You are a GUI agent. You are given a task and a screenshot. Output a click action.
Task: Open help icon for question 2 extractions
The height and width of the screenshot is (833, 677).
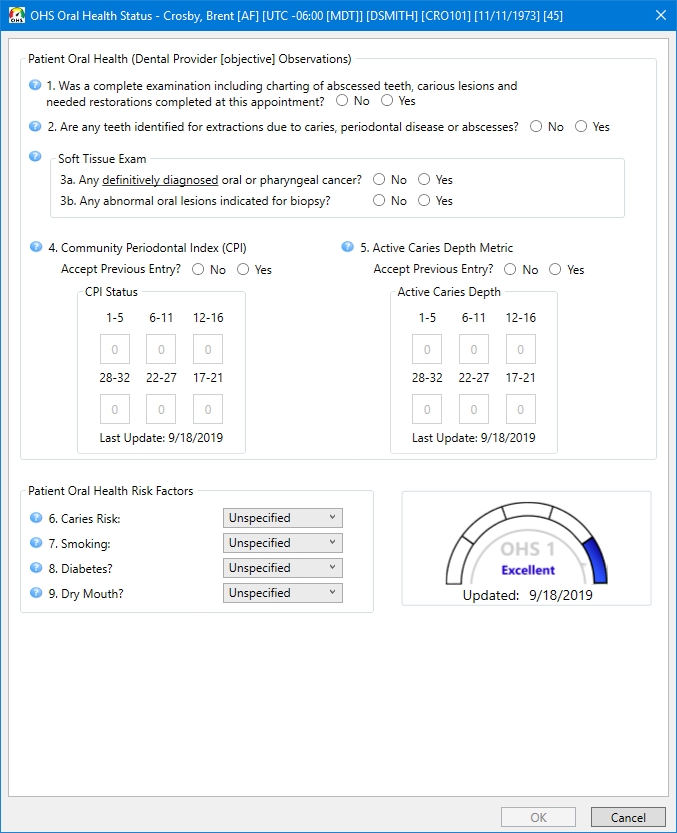[35, 126]
